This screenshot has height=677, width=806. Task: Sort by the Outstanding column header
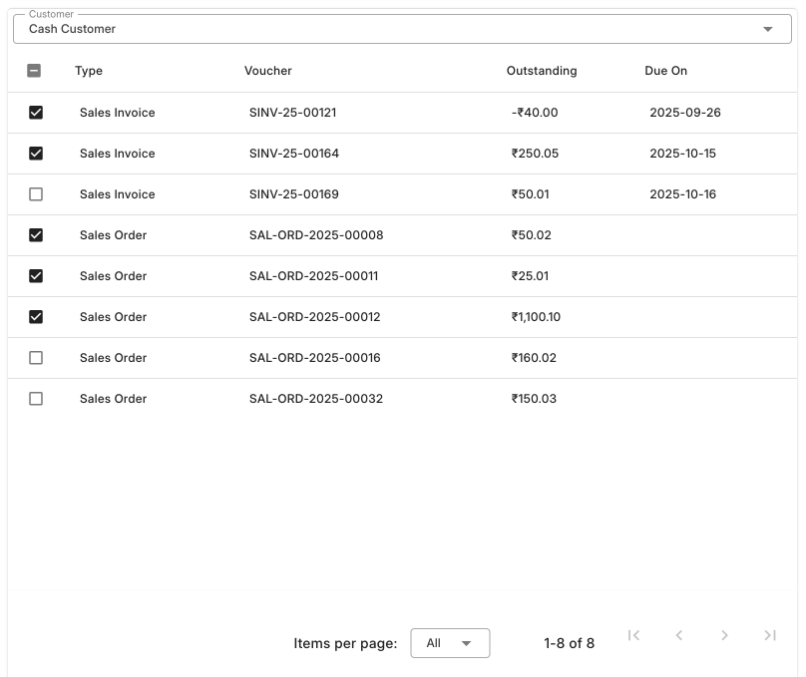541,71
